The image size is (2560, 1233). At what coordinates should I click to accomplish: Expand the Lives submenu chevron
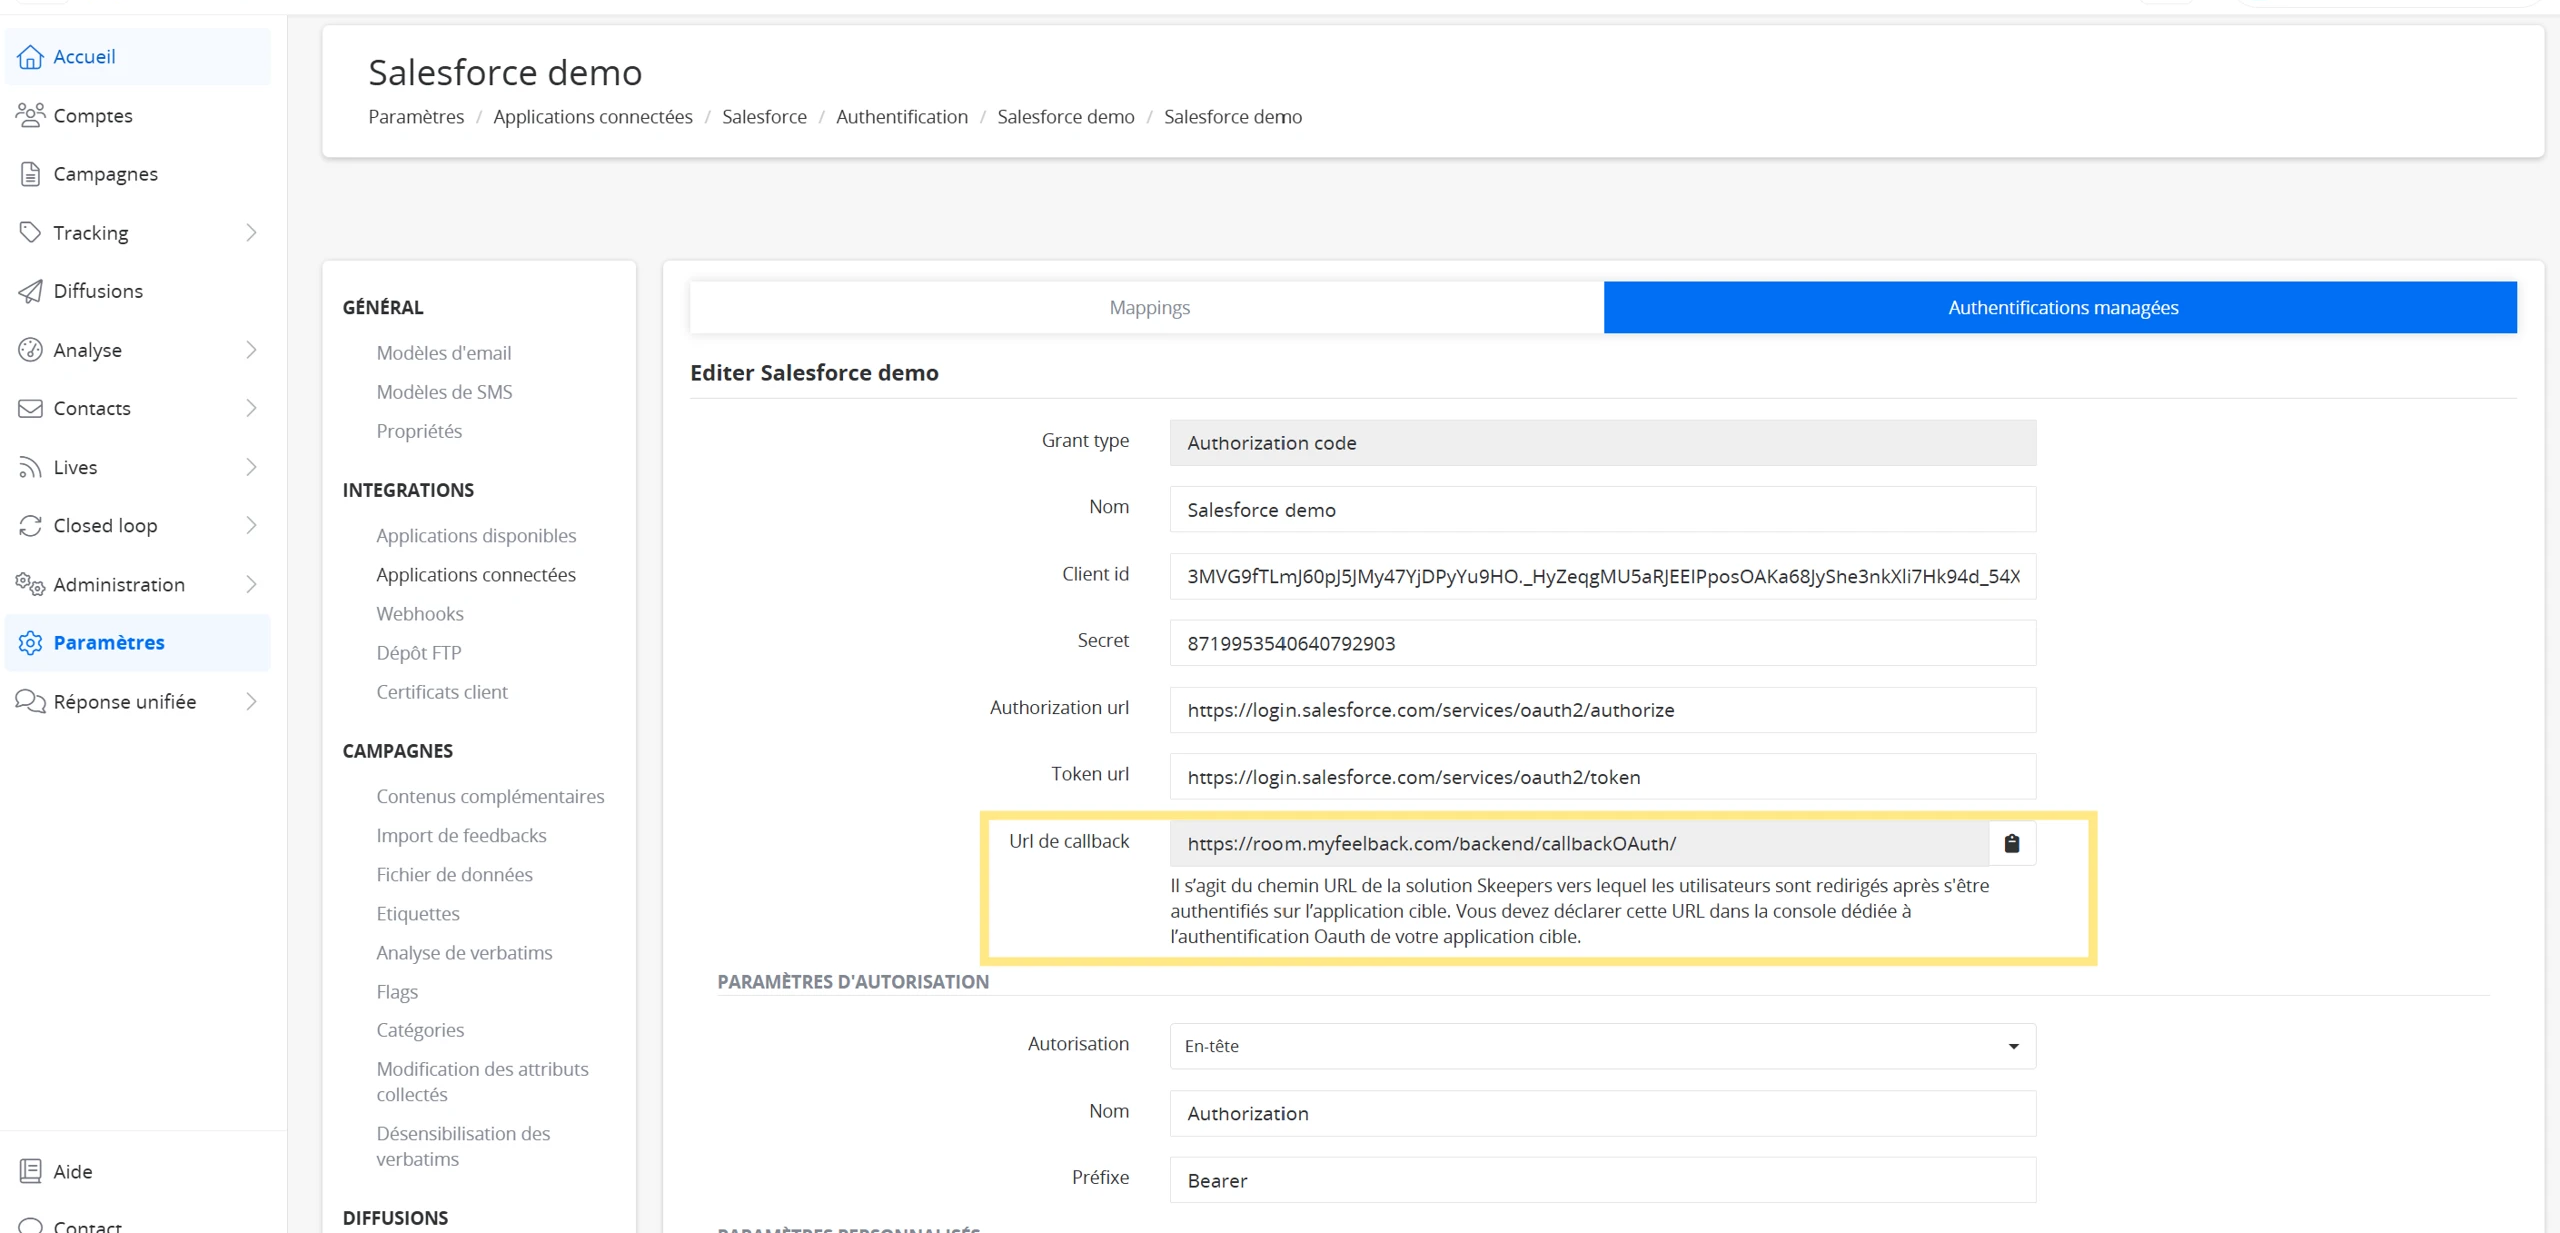click(251, 467)
